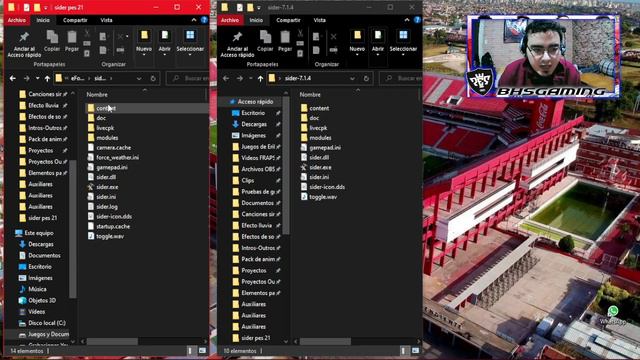Click the delete X icon in sider pes 21 ribbon

[120, 37]
